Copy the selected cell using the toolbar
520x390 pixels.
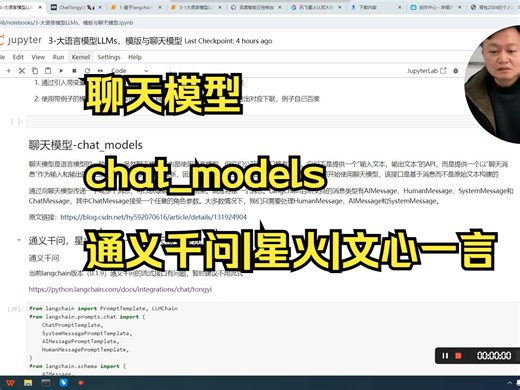(x=35, y=71)
